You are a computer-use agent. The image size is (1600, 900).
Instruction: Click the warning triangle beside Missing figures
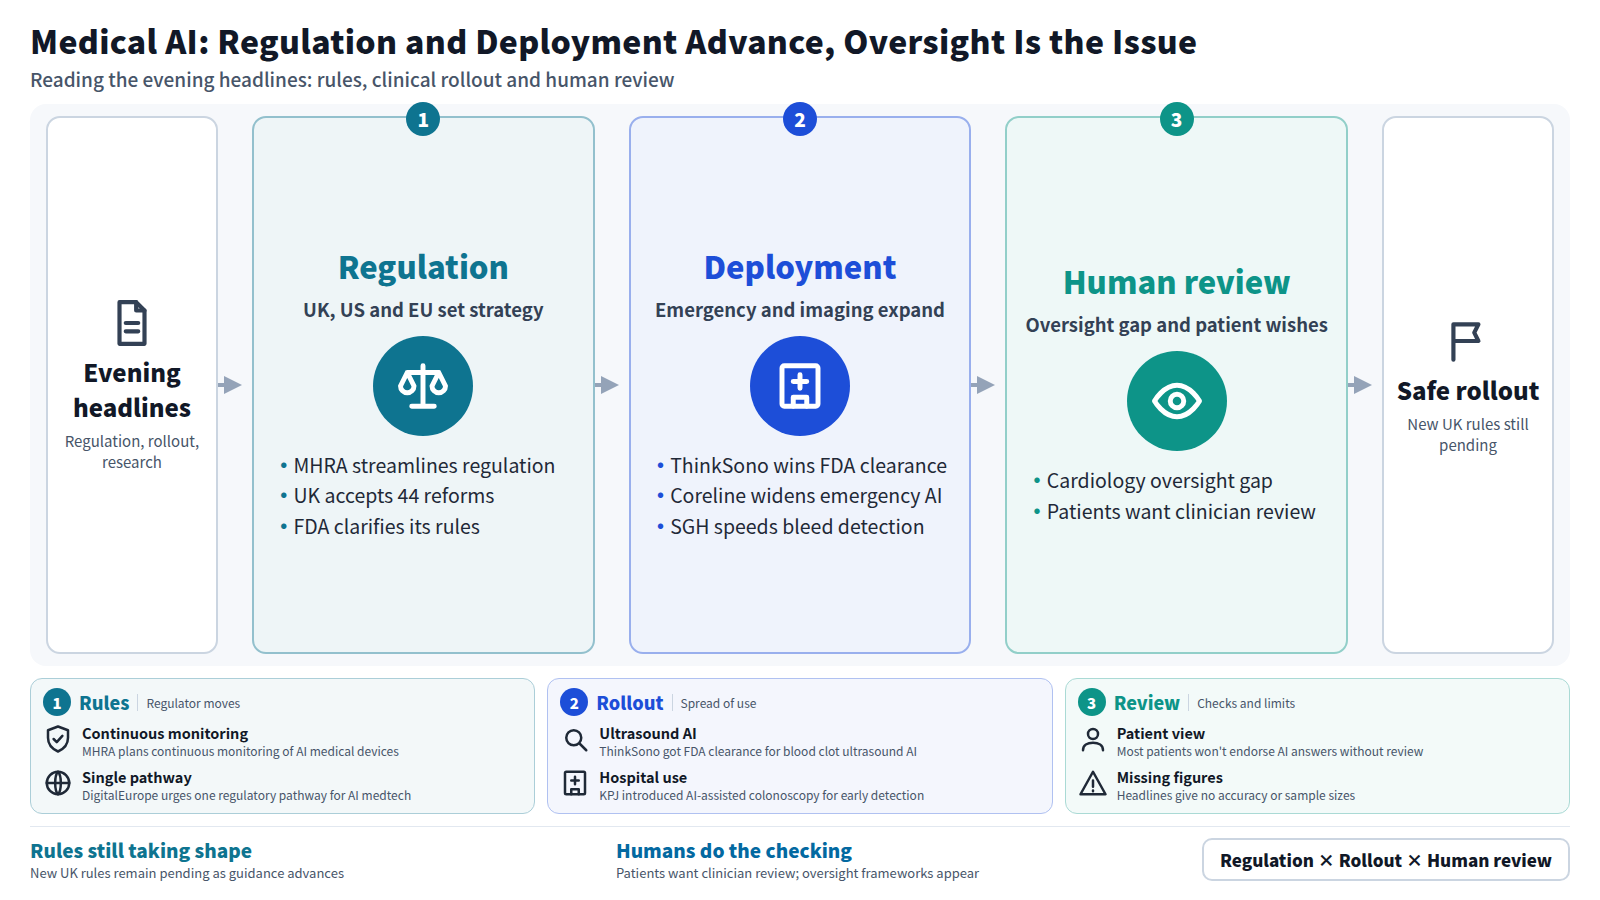click(1093, 783)
